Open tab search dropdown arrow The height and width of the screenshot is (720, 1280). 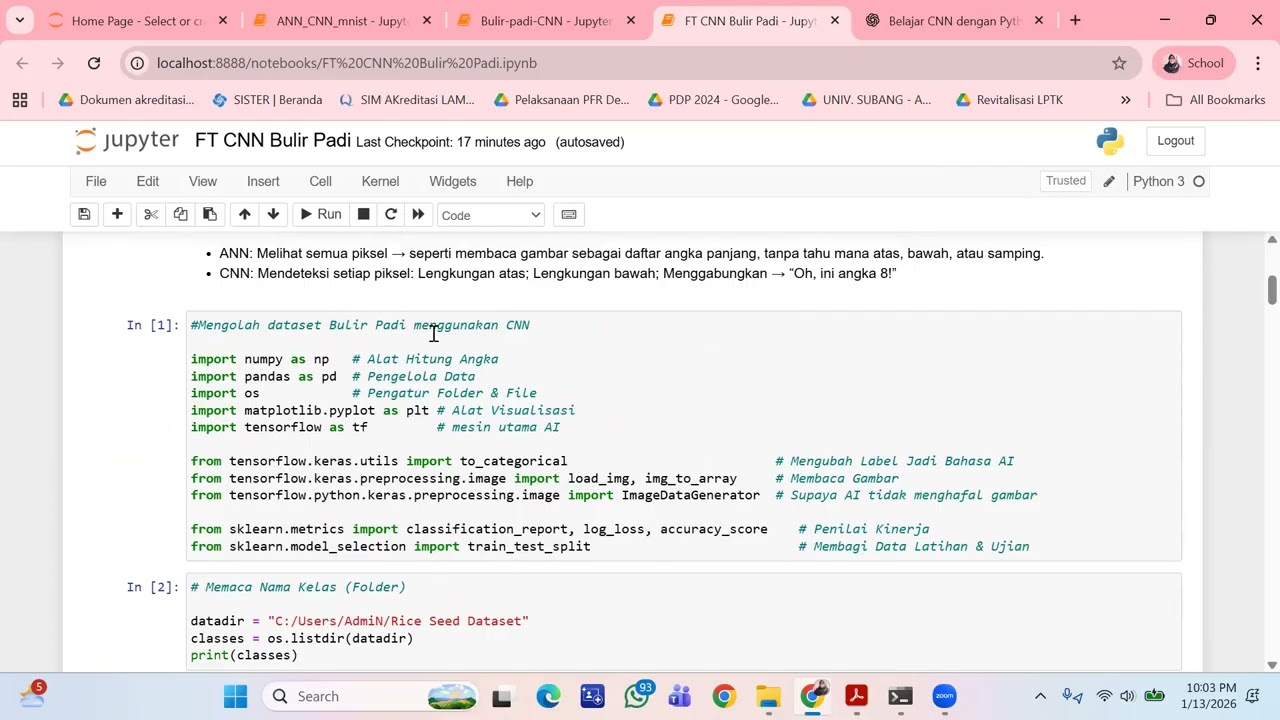tap(19, 20)
